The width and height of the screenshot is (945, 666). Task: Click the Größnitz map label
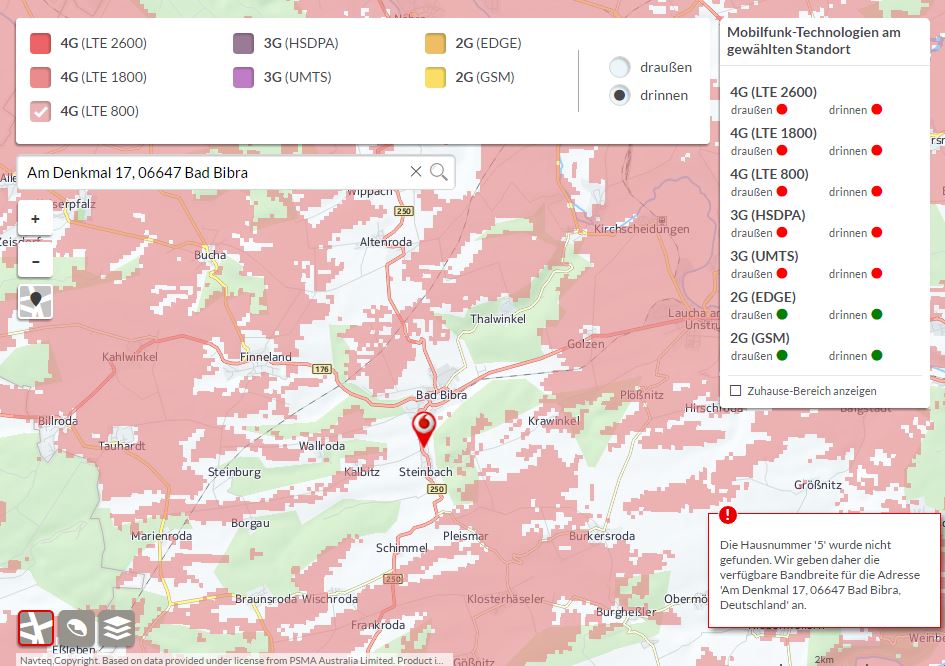coord(818,485)
